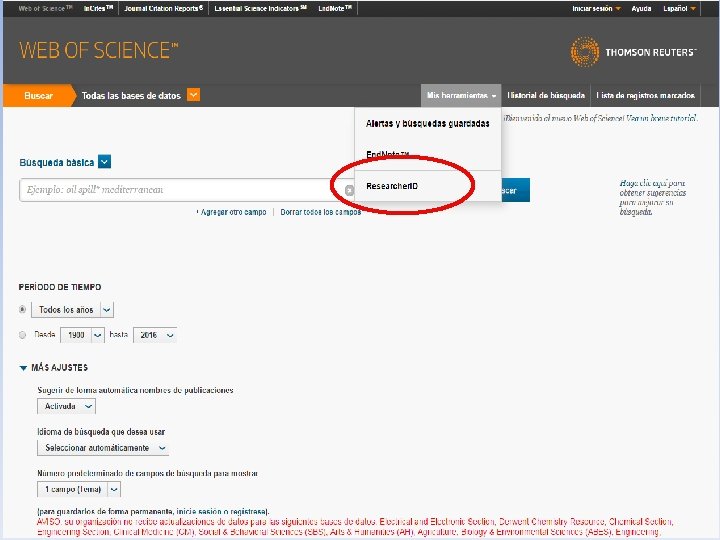
Task: Click the inicie sesión o regístrese link
Action: pos(223,512)
